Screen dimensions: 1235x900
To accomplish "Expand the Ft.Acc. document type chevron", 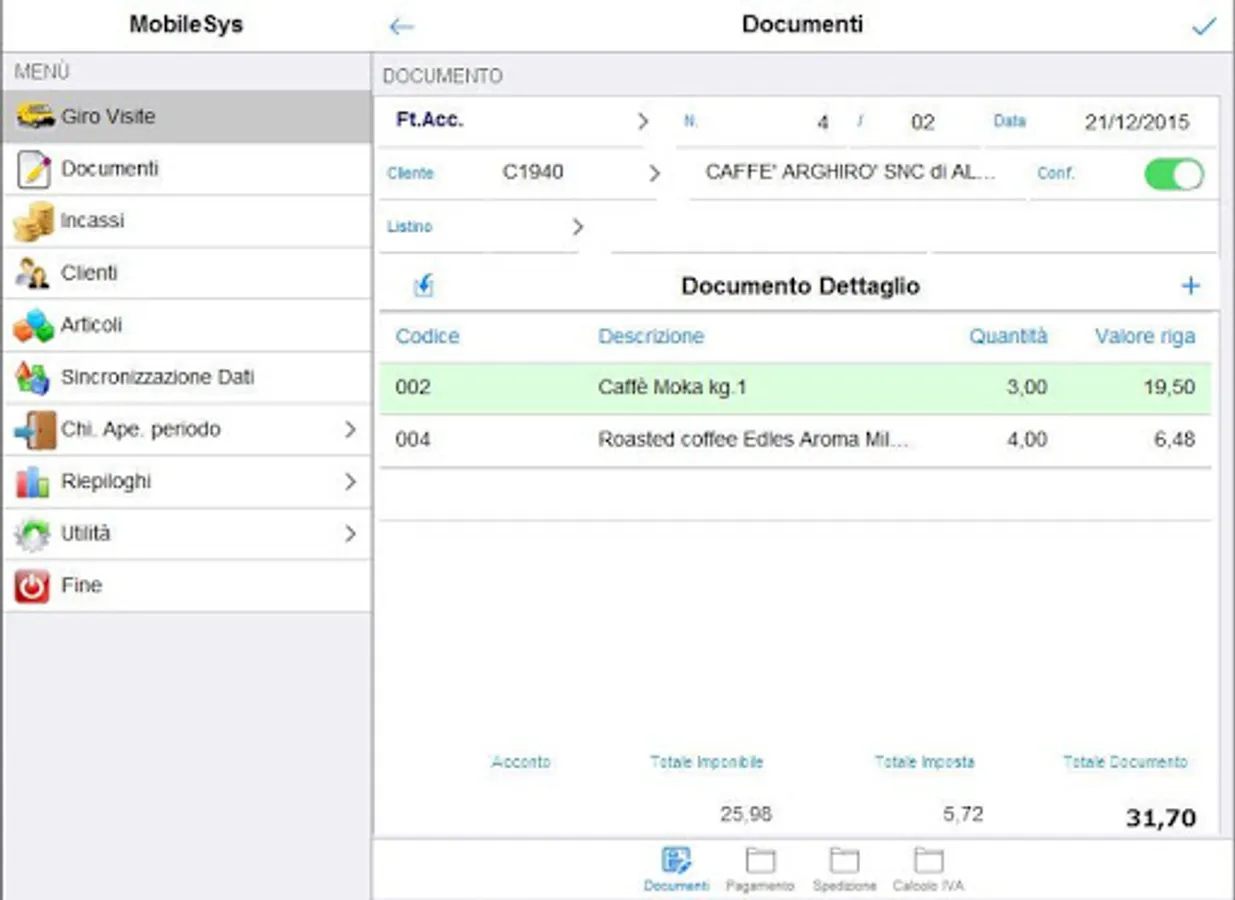I will coord(643,122).
